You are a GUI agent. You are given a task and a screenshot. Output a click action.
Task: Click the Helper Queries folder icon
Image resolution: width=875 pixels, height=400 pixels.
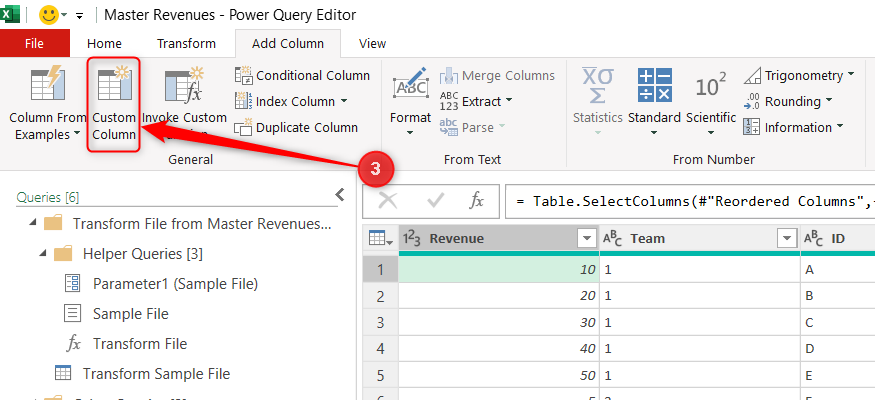[64, 254]
